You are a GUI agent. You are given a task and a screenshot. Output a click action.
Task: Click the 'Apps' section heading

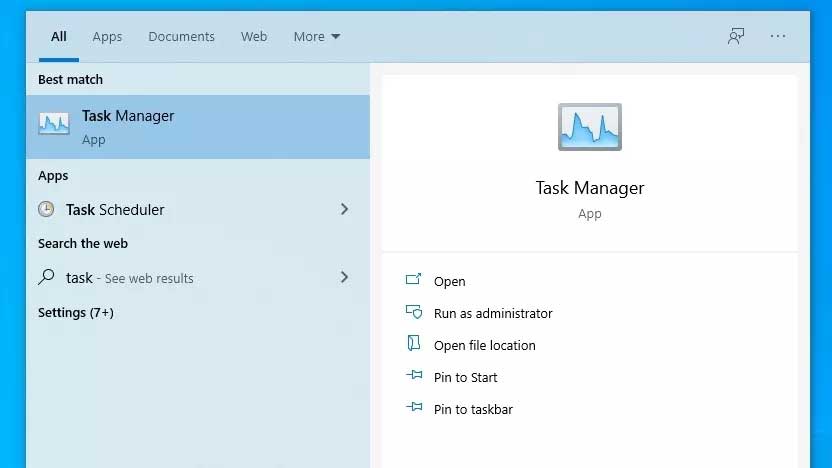tap(53, 176)
